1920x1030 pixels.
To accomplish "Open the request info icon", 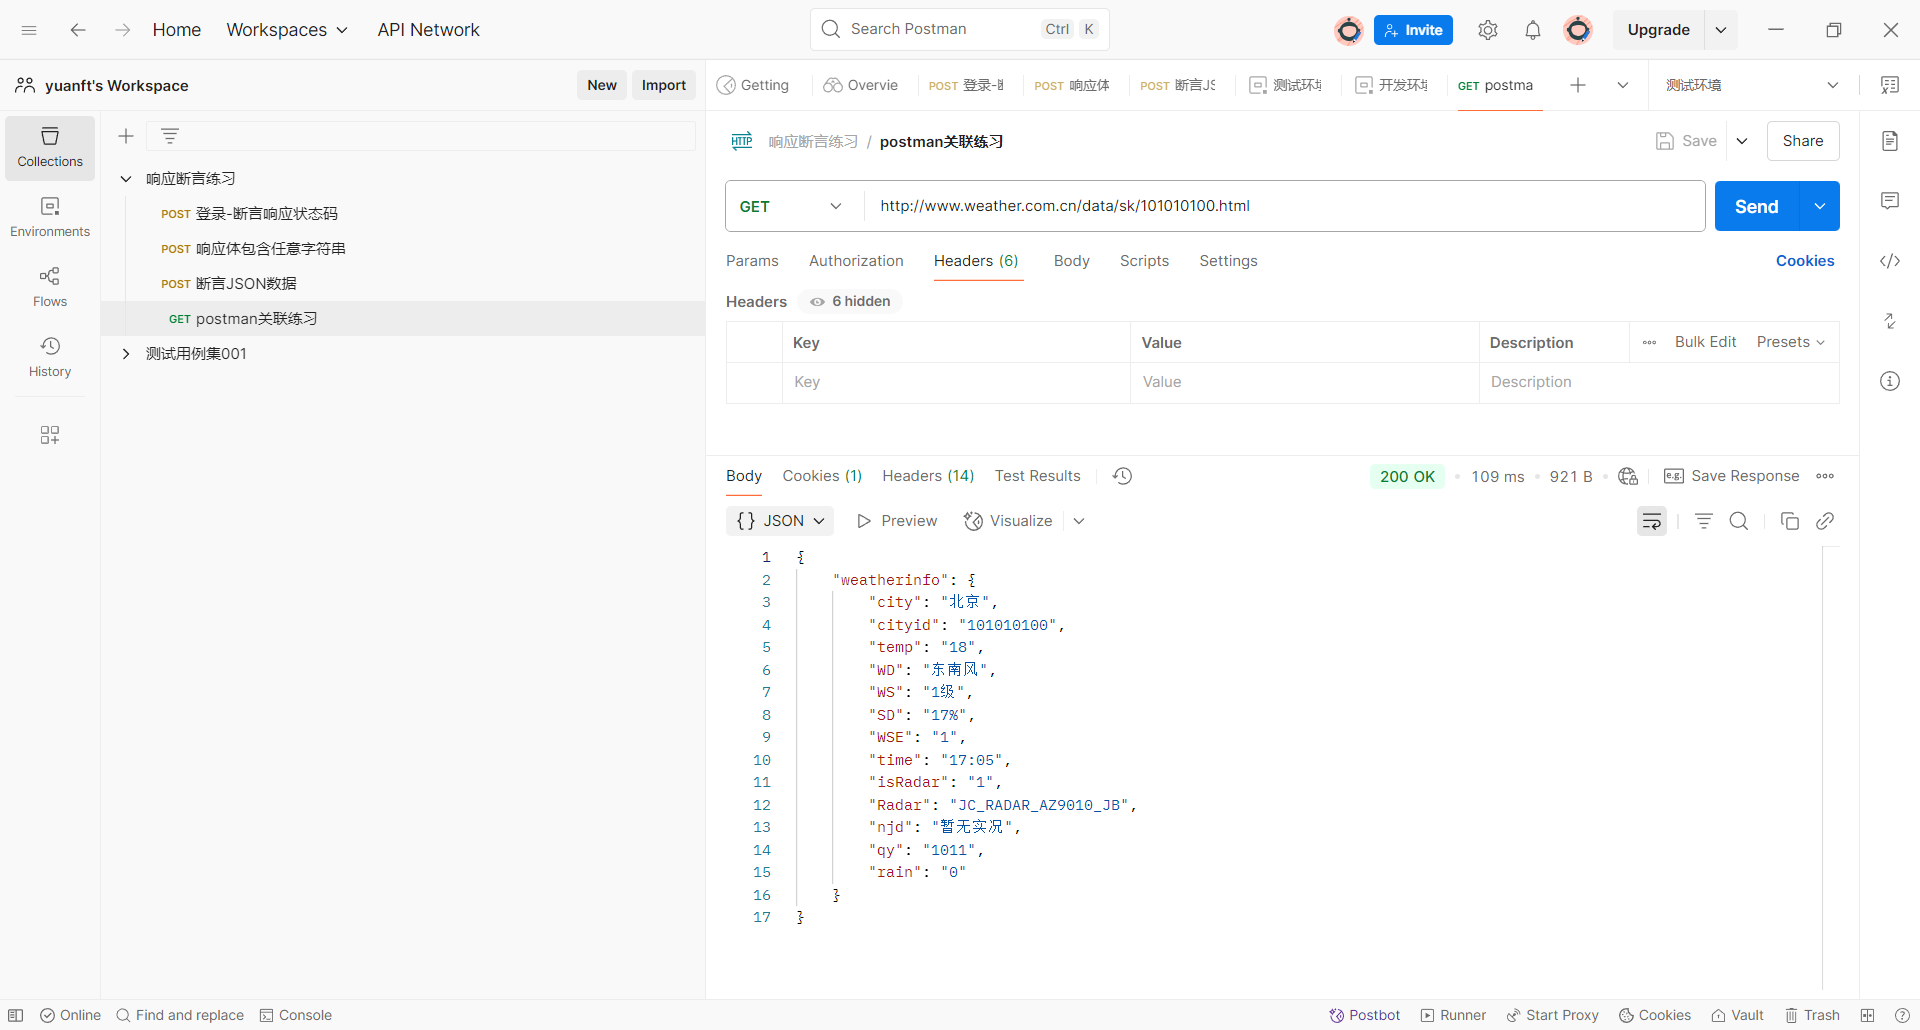I will pos(1890,381).
